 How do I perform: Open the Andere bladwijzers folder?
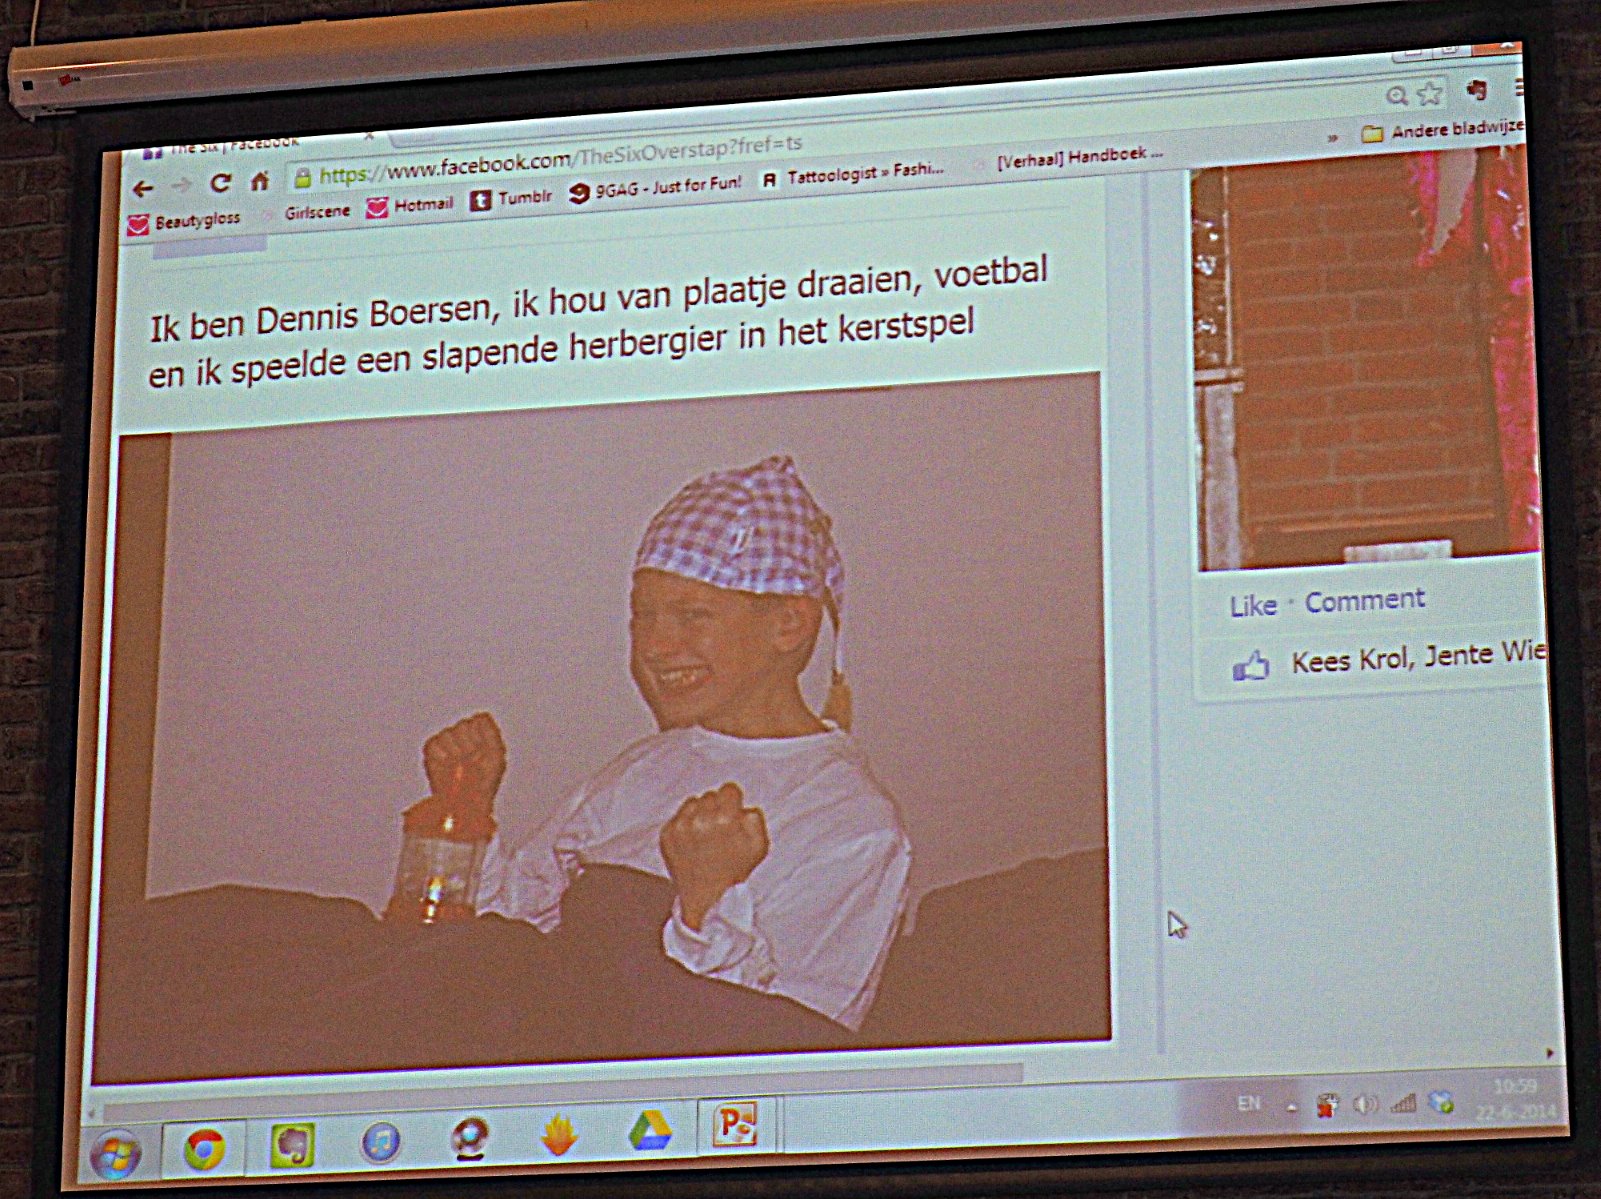[1442, 130]
